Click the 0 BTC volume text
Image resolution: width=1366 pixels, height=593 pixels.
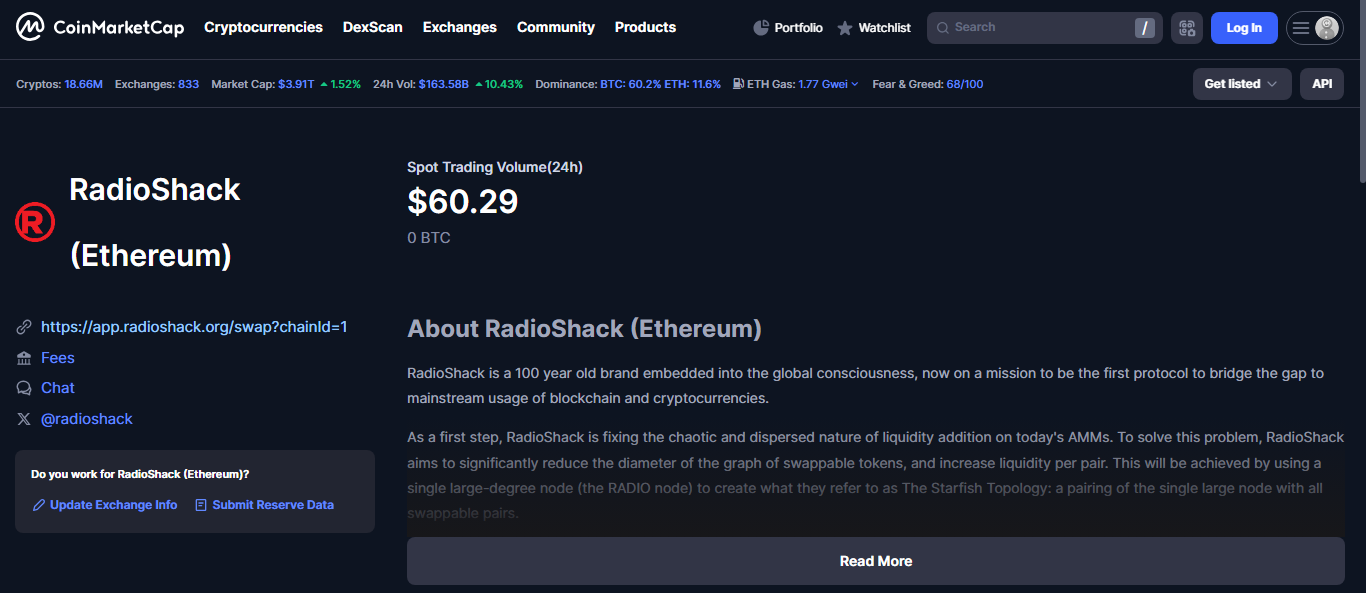(x=429, y=238)
